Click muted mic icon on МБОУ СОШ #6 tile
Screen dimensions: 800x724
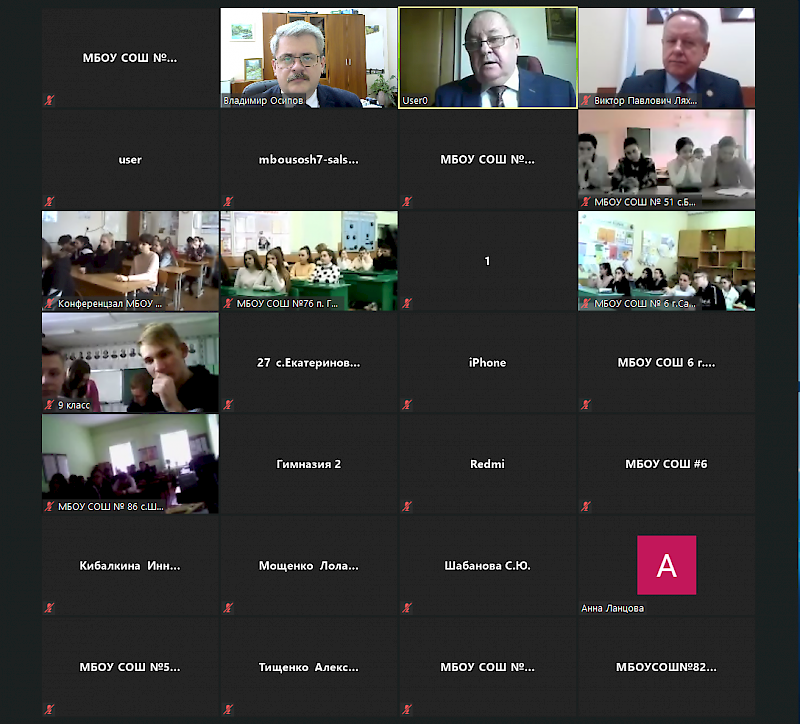pos(586,506)
